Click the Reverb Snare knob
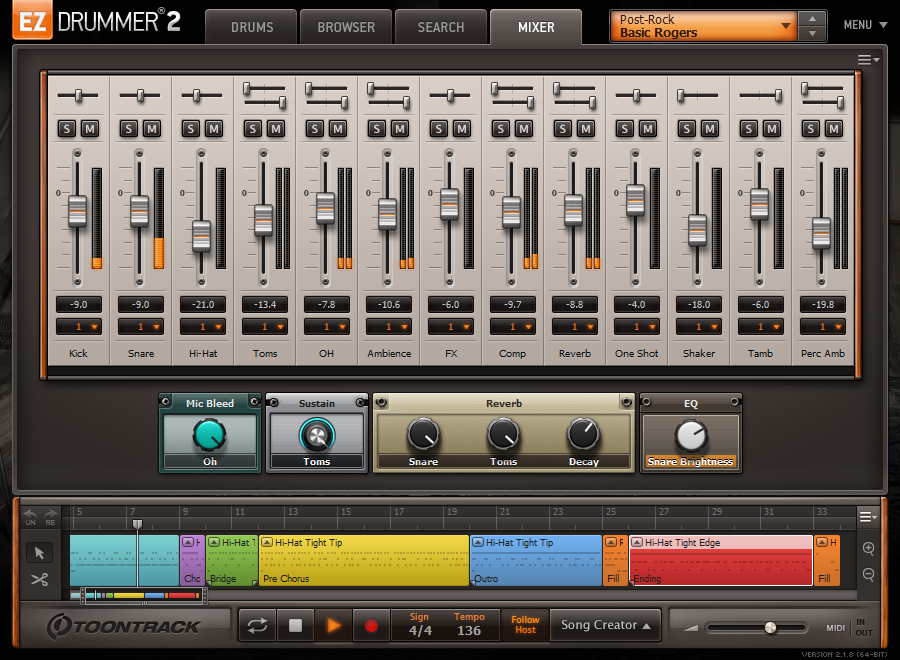 click(423, 434)
